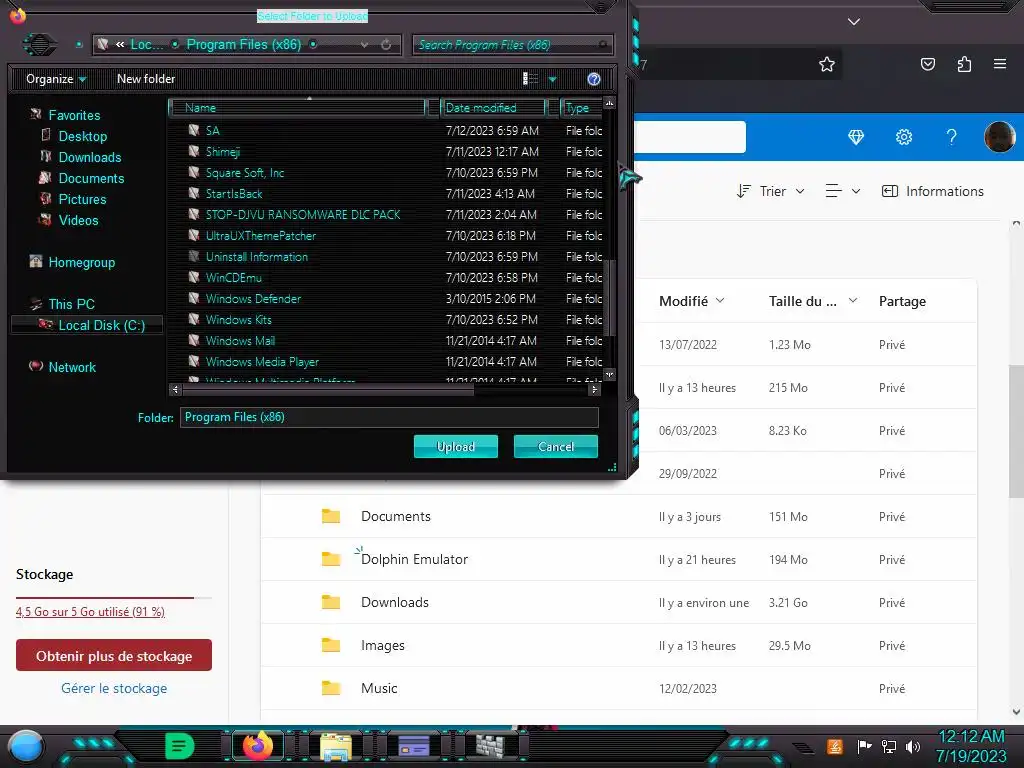Viewport: 1024px width, 768px height.
Task: Click Firefox icon in the taskbar
Action: click(x=258, y=746)
